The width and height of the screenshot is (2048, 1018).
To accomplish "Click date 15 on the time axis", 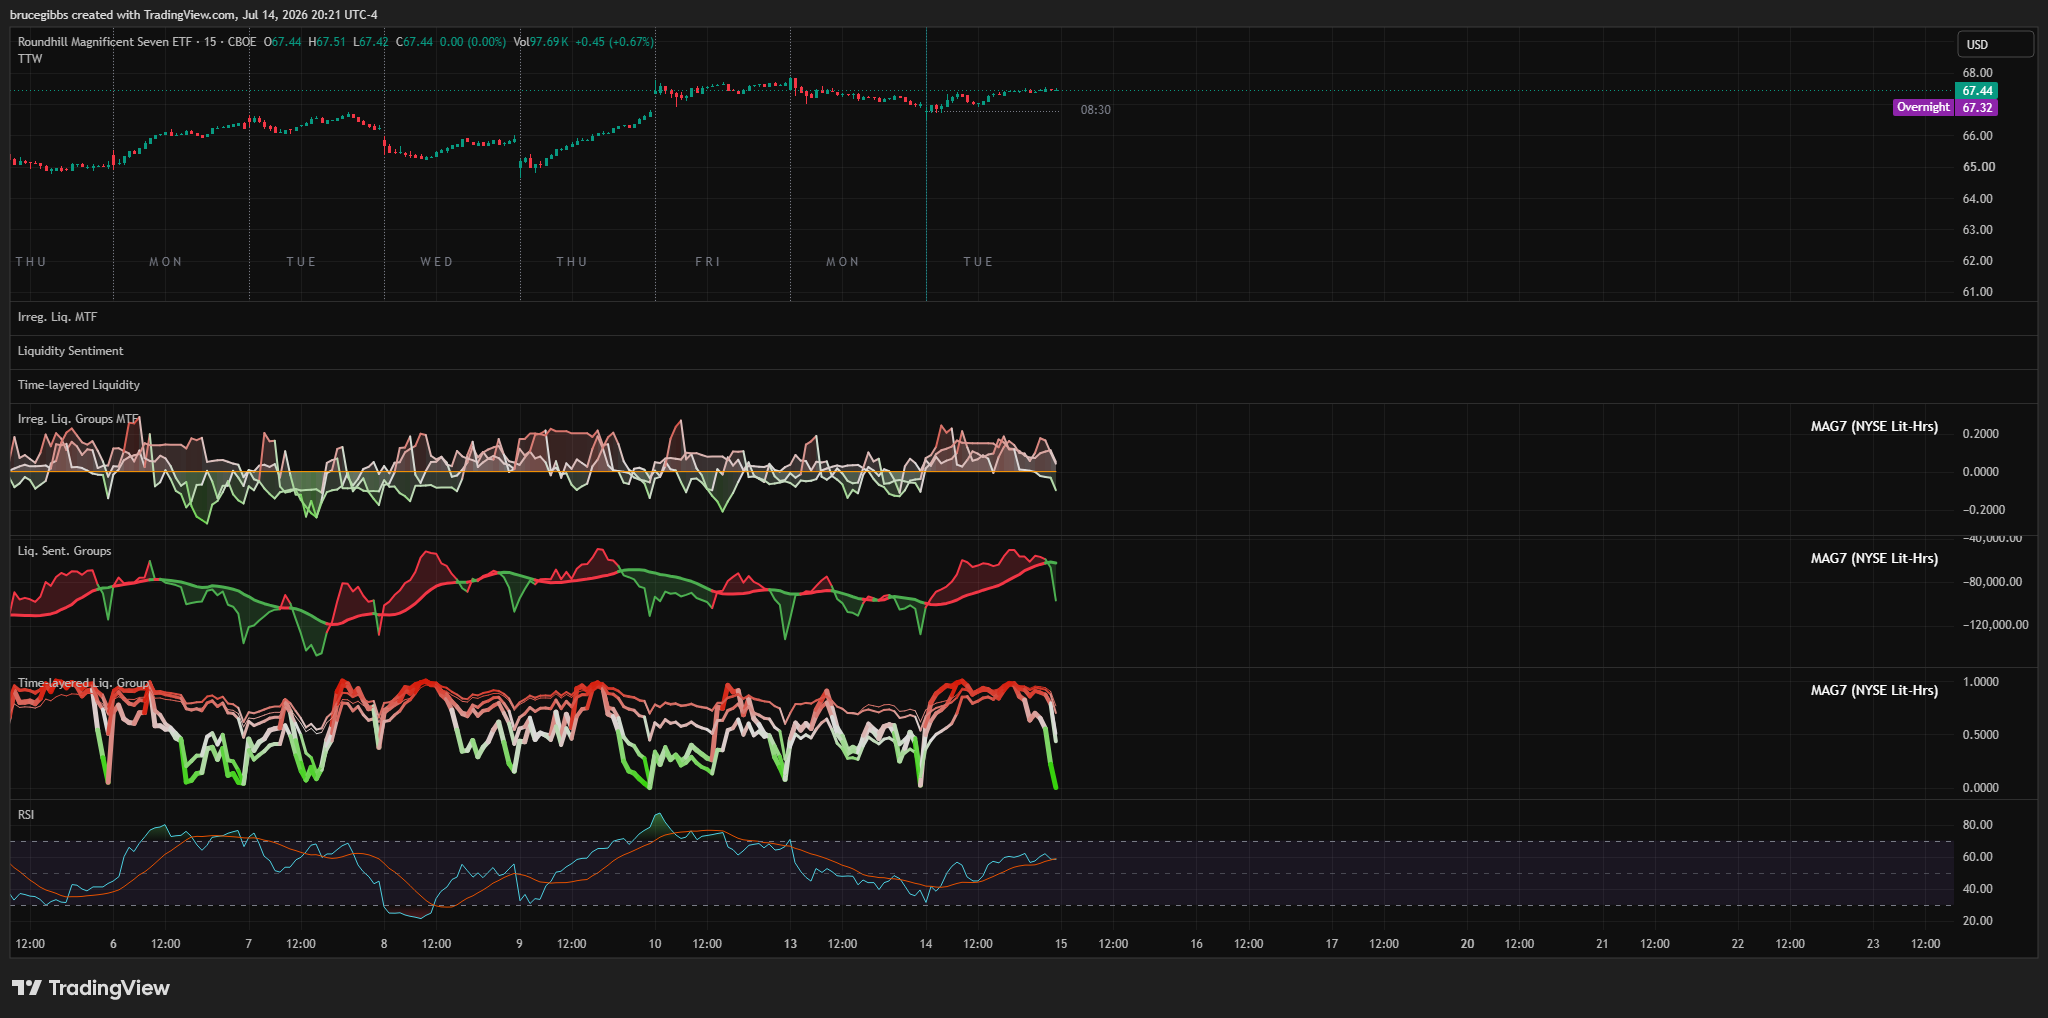I will click(1061, 944).
